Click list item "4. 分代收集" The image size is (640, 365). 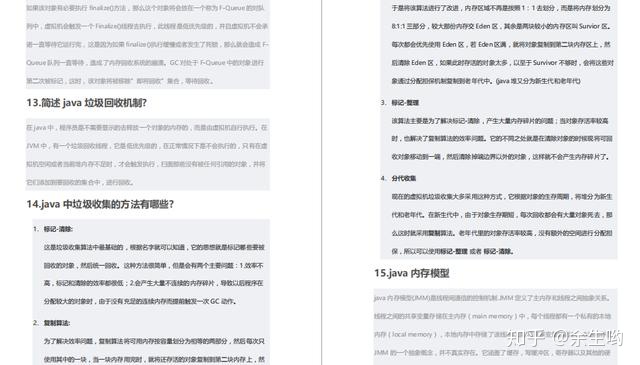(x=398, y=178)
